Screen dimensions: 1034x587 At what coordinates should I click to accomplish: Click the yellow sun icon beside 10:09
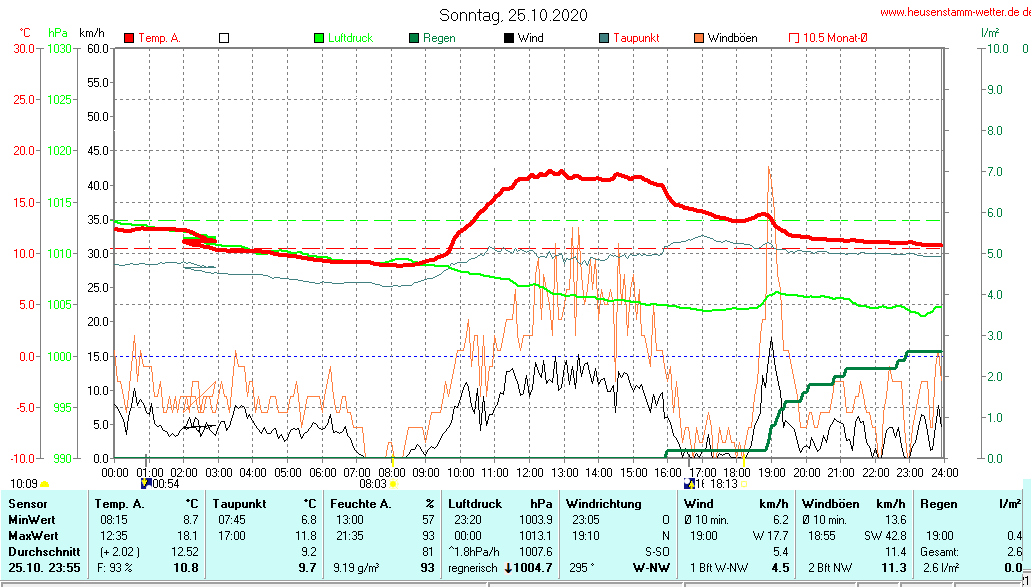(x=45, y=484)
